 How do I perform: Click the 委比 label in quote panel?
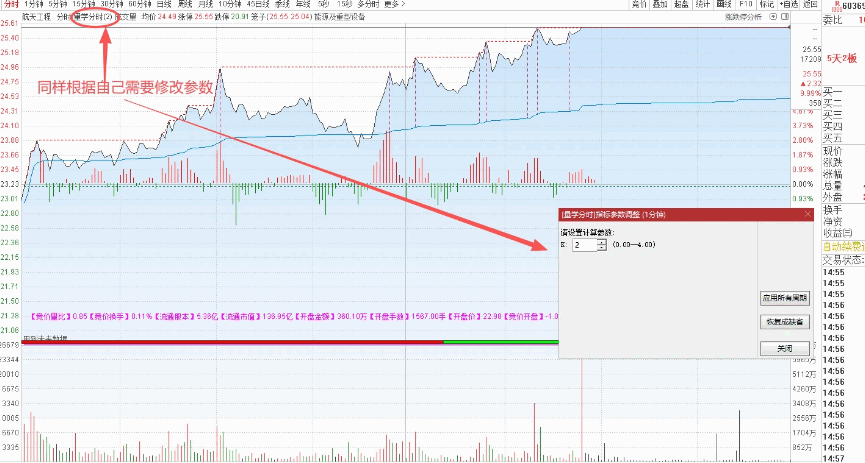(x=832, y=20)
